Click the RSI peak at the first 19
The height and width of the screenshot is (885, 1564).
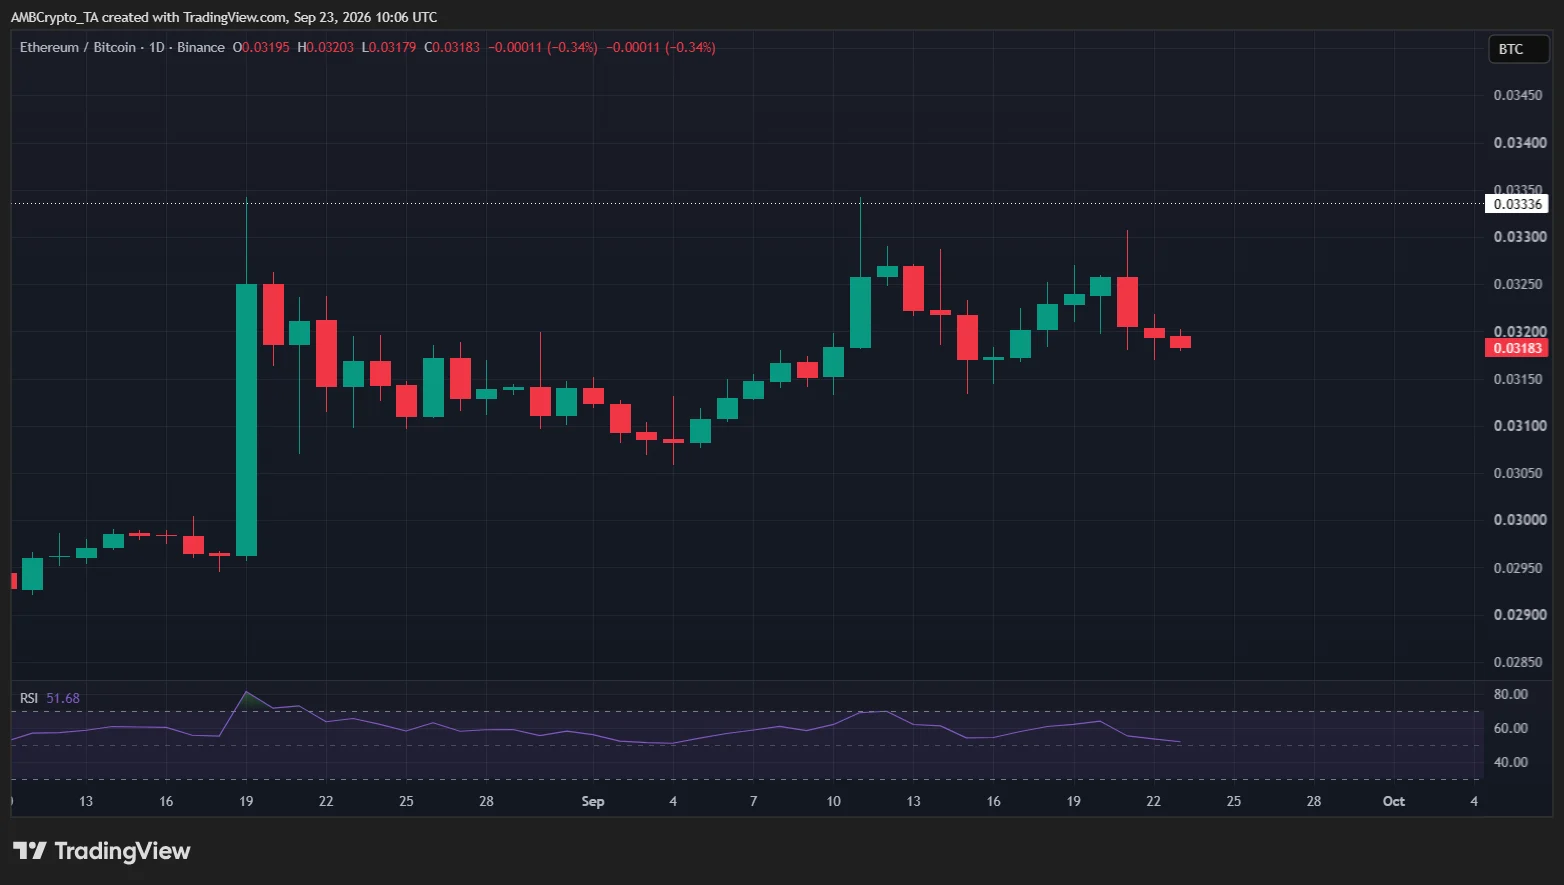[246, 692]
